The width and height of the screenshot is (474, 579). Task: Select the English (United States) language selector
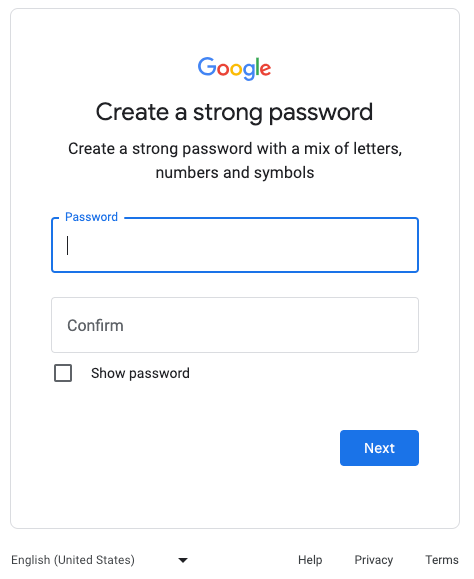(100, 560)
